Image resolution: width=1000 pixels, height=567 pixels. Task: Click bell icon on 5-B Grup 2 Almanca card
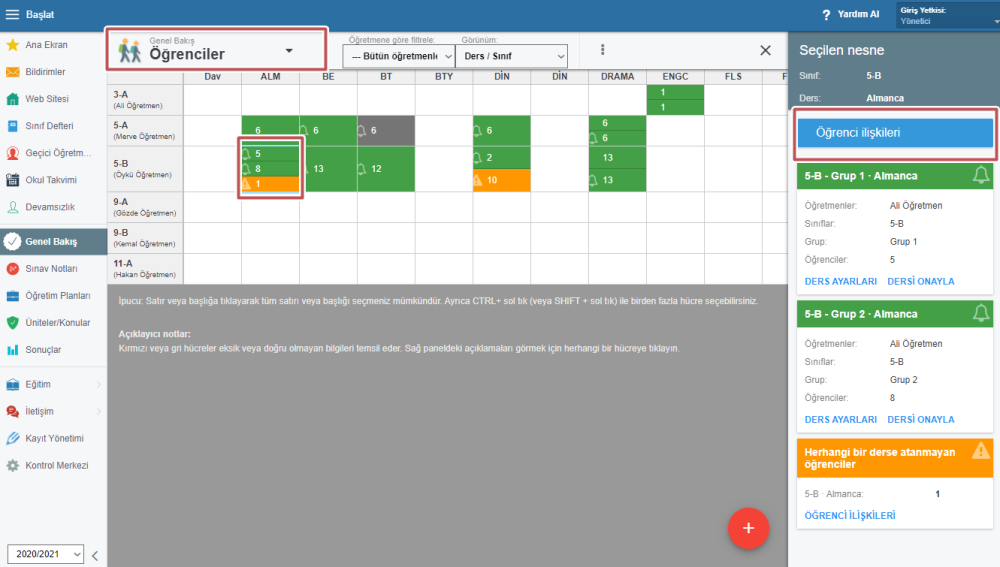[x=981, y=313]
